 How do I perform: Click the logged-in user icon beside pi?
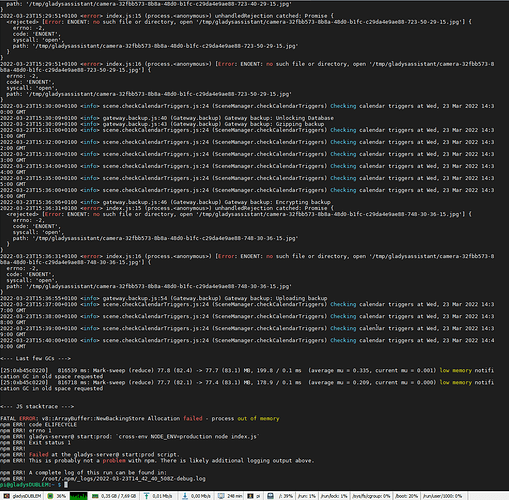pyautogui.click(x=250, y=496)
